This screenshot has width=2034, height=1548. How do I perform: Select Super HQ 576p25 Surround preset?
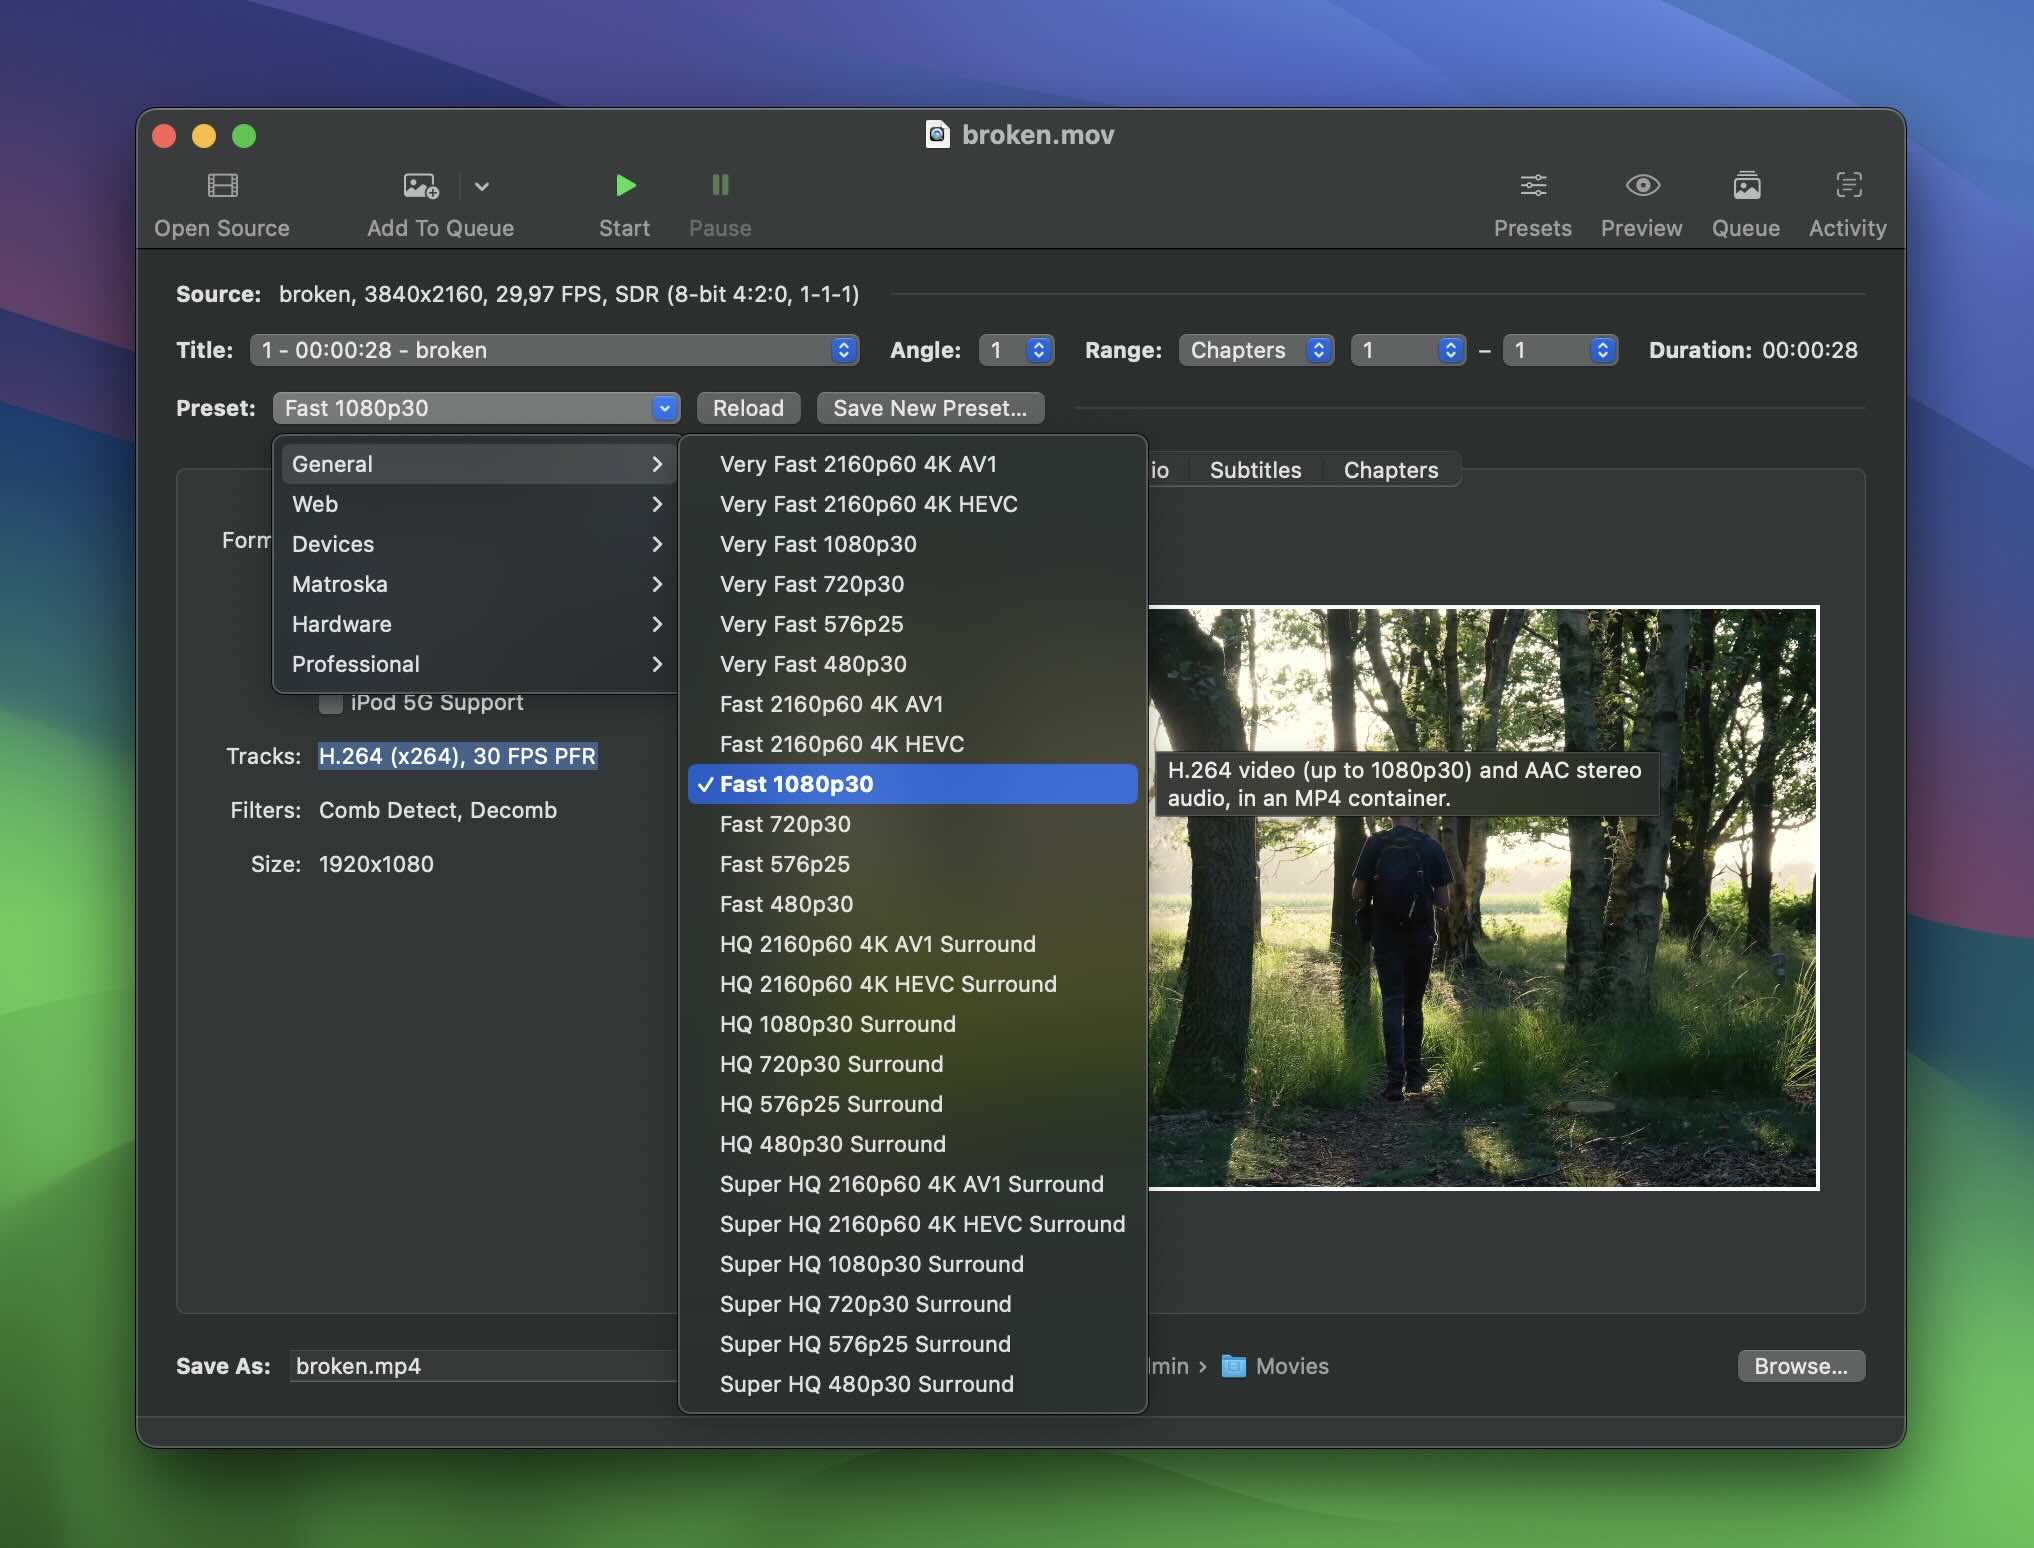point(913,1344)
